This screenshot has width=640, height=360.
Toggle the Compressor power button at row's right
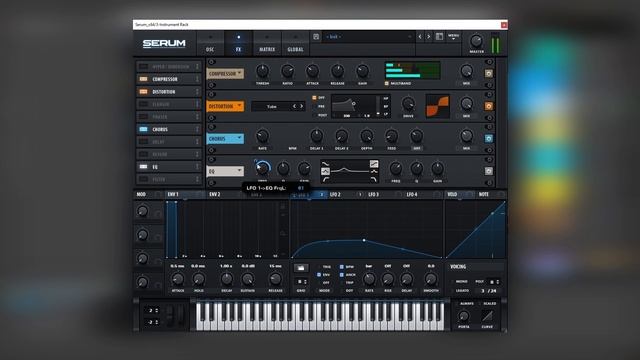coord(489,73)
